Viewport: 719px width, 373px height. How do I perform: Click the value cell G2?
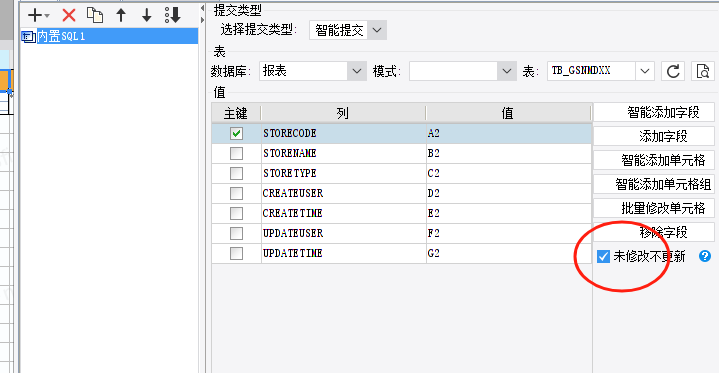click(509, 253)
